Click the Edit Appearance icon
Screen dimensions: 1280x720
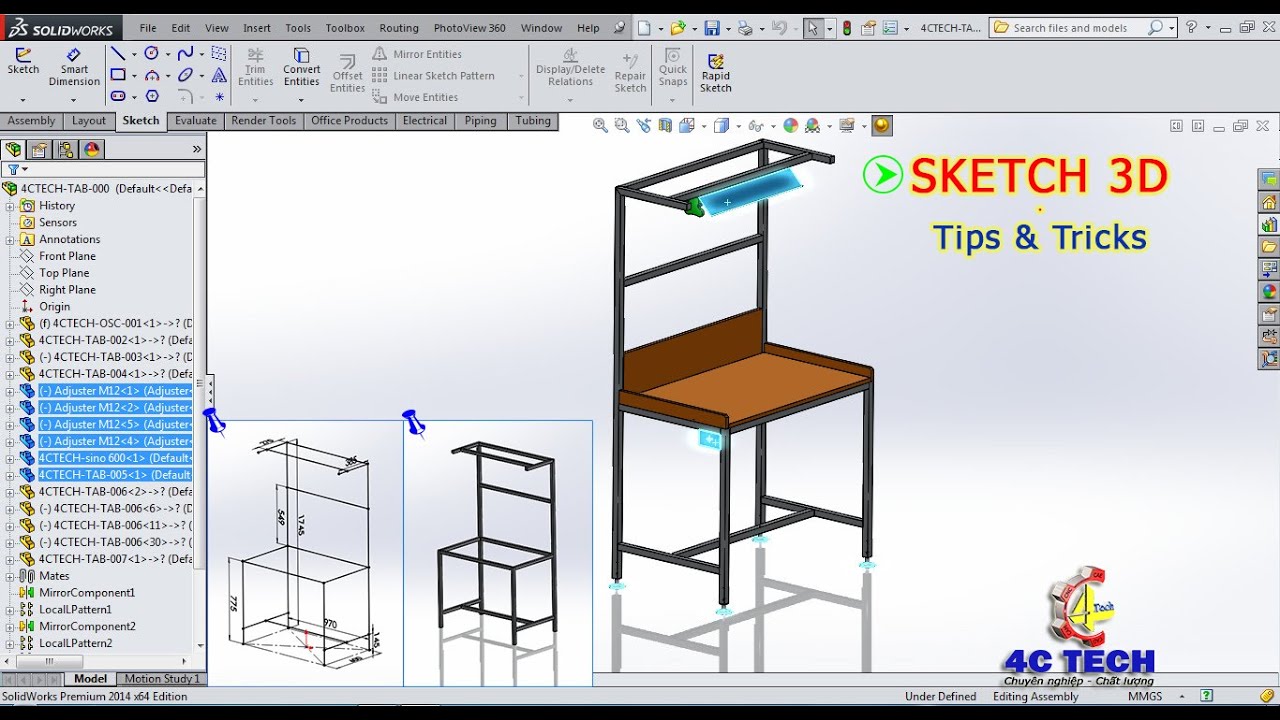(x=791, y=125)
